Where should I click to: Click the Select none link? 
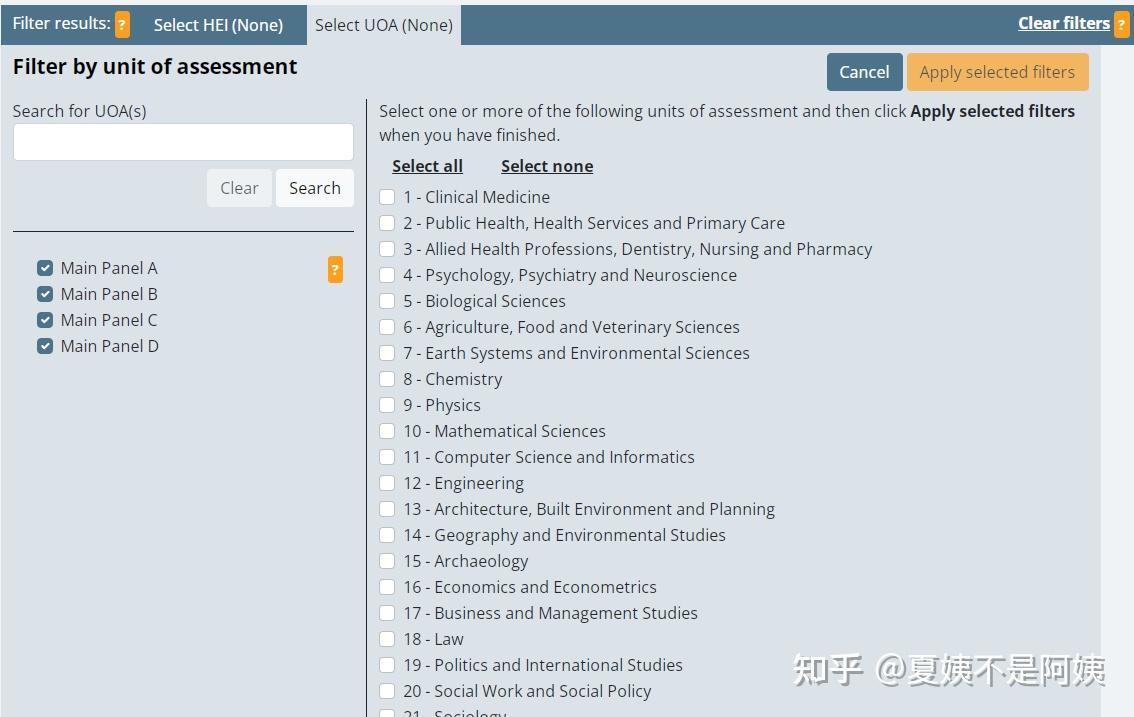tap(547, 166)
